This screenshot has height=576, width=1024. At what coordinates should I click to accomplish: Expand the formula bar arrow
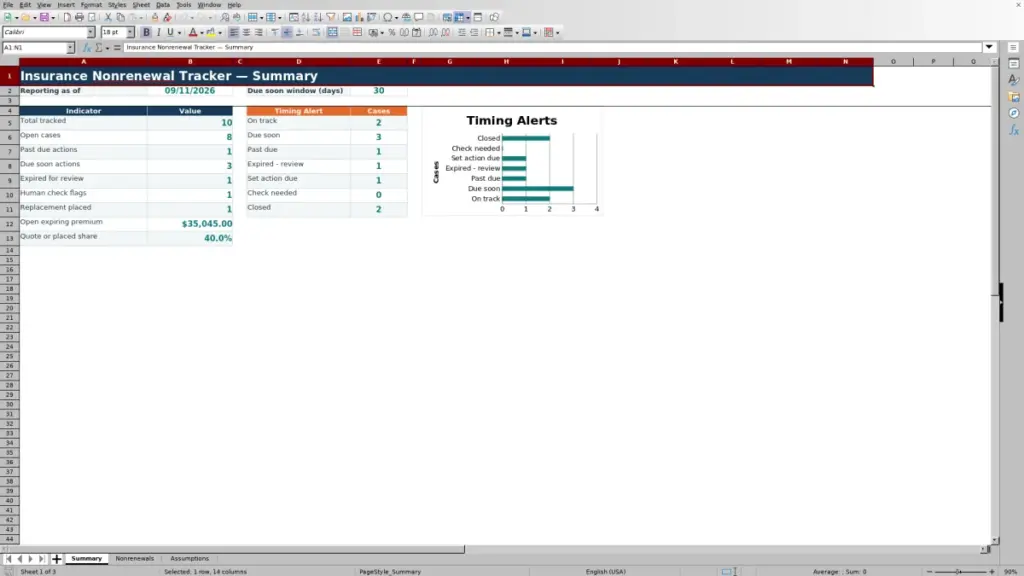[989, 47]
